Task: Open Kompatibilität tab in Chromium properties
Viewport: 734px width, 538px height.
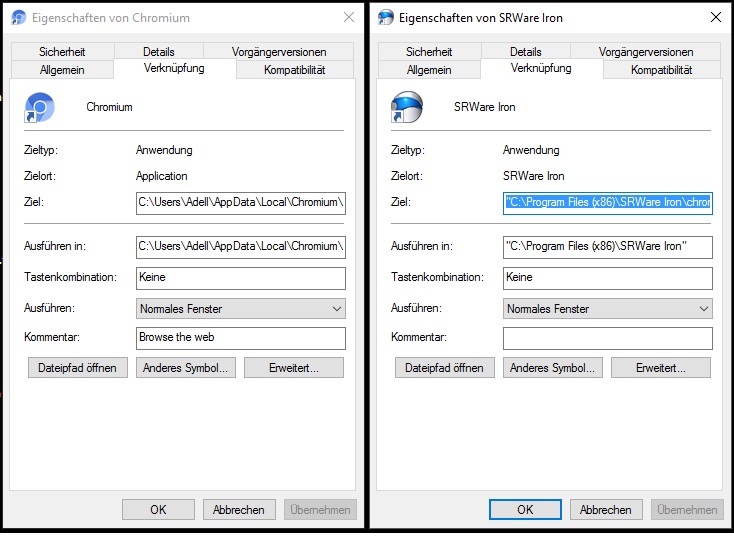Action: pos(294,70)
